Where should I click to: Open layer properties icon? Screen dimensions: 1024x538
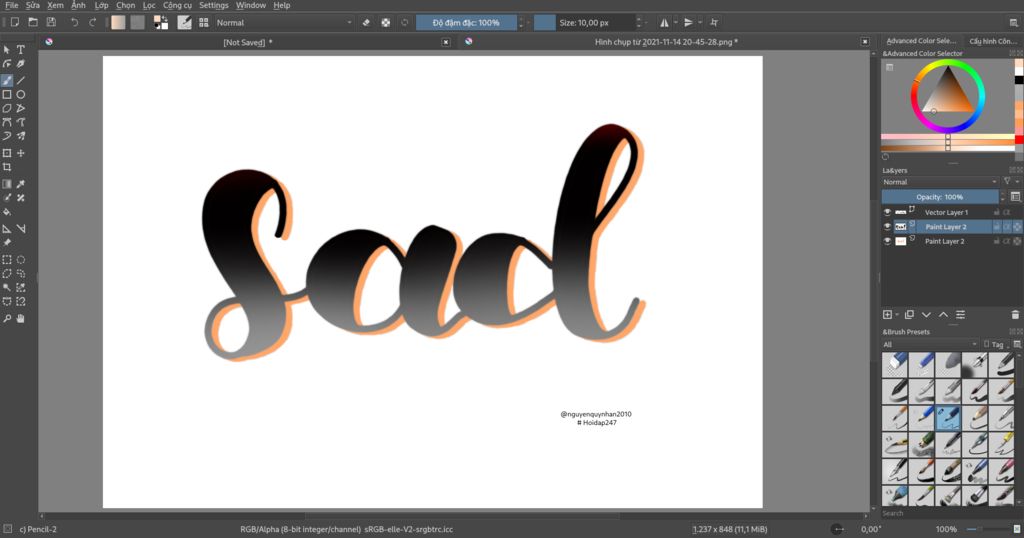(961, 315)
